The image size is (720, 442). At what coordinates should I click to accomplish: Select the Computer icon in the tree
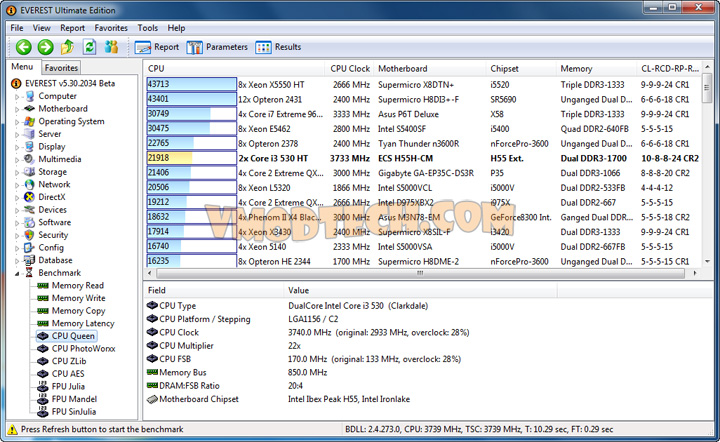click(x=30, y=96)
